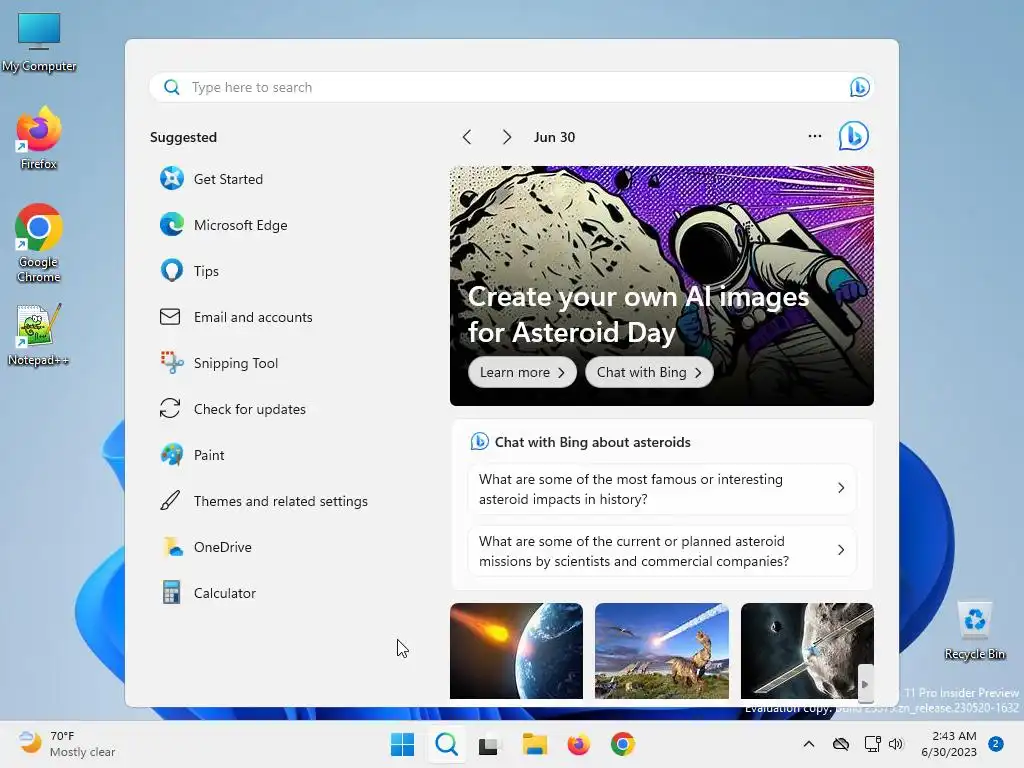
Task: Click the volume speaker tray icon
Action: pyautogui.click(x=897, y=744)
